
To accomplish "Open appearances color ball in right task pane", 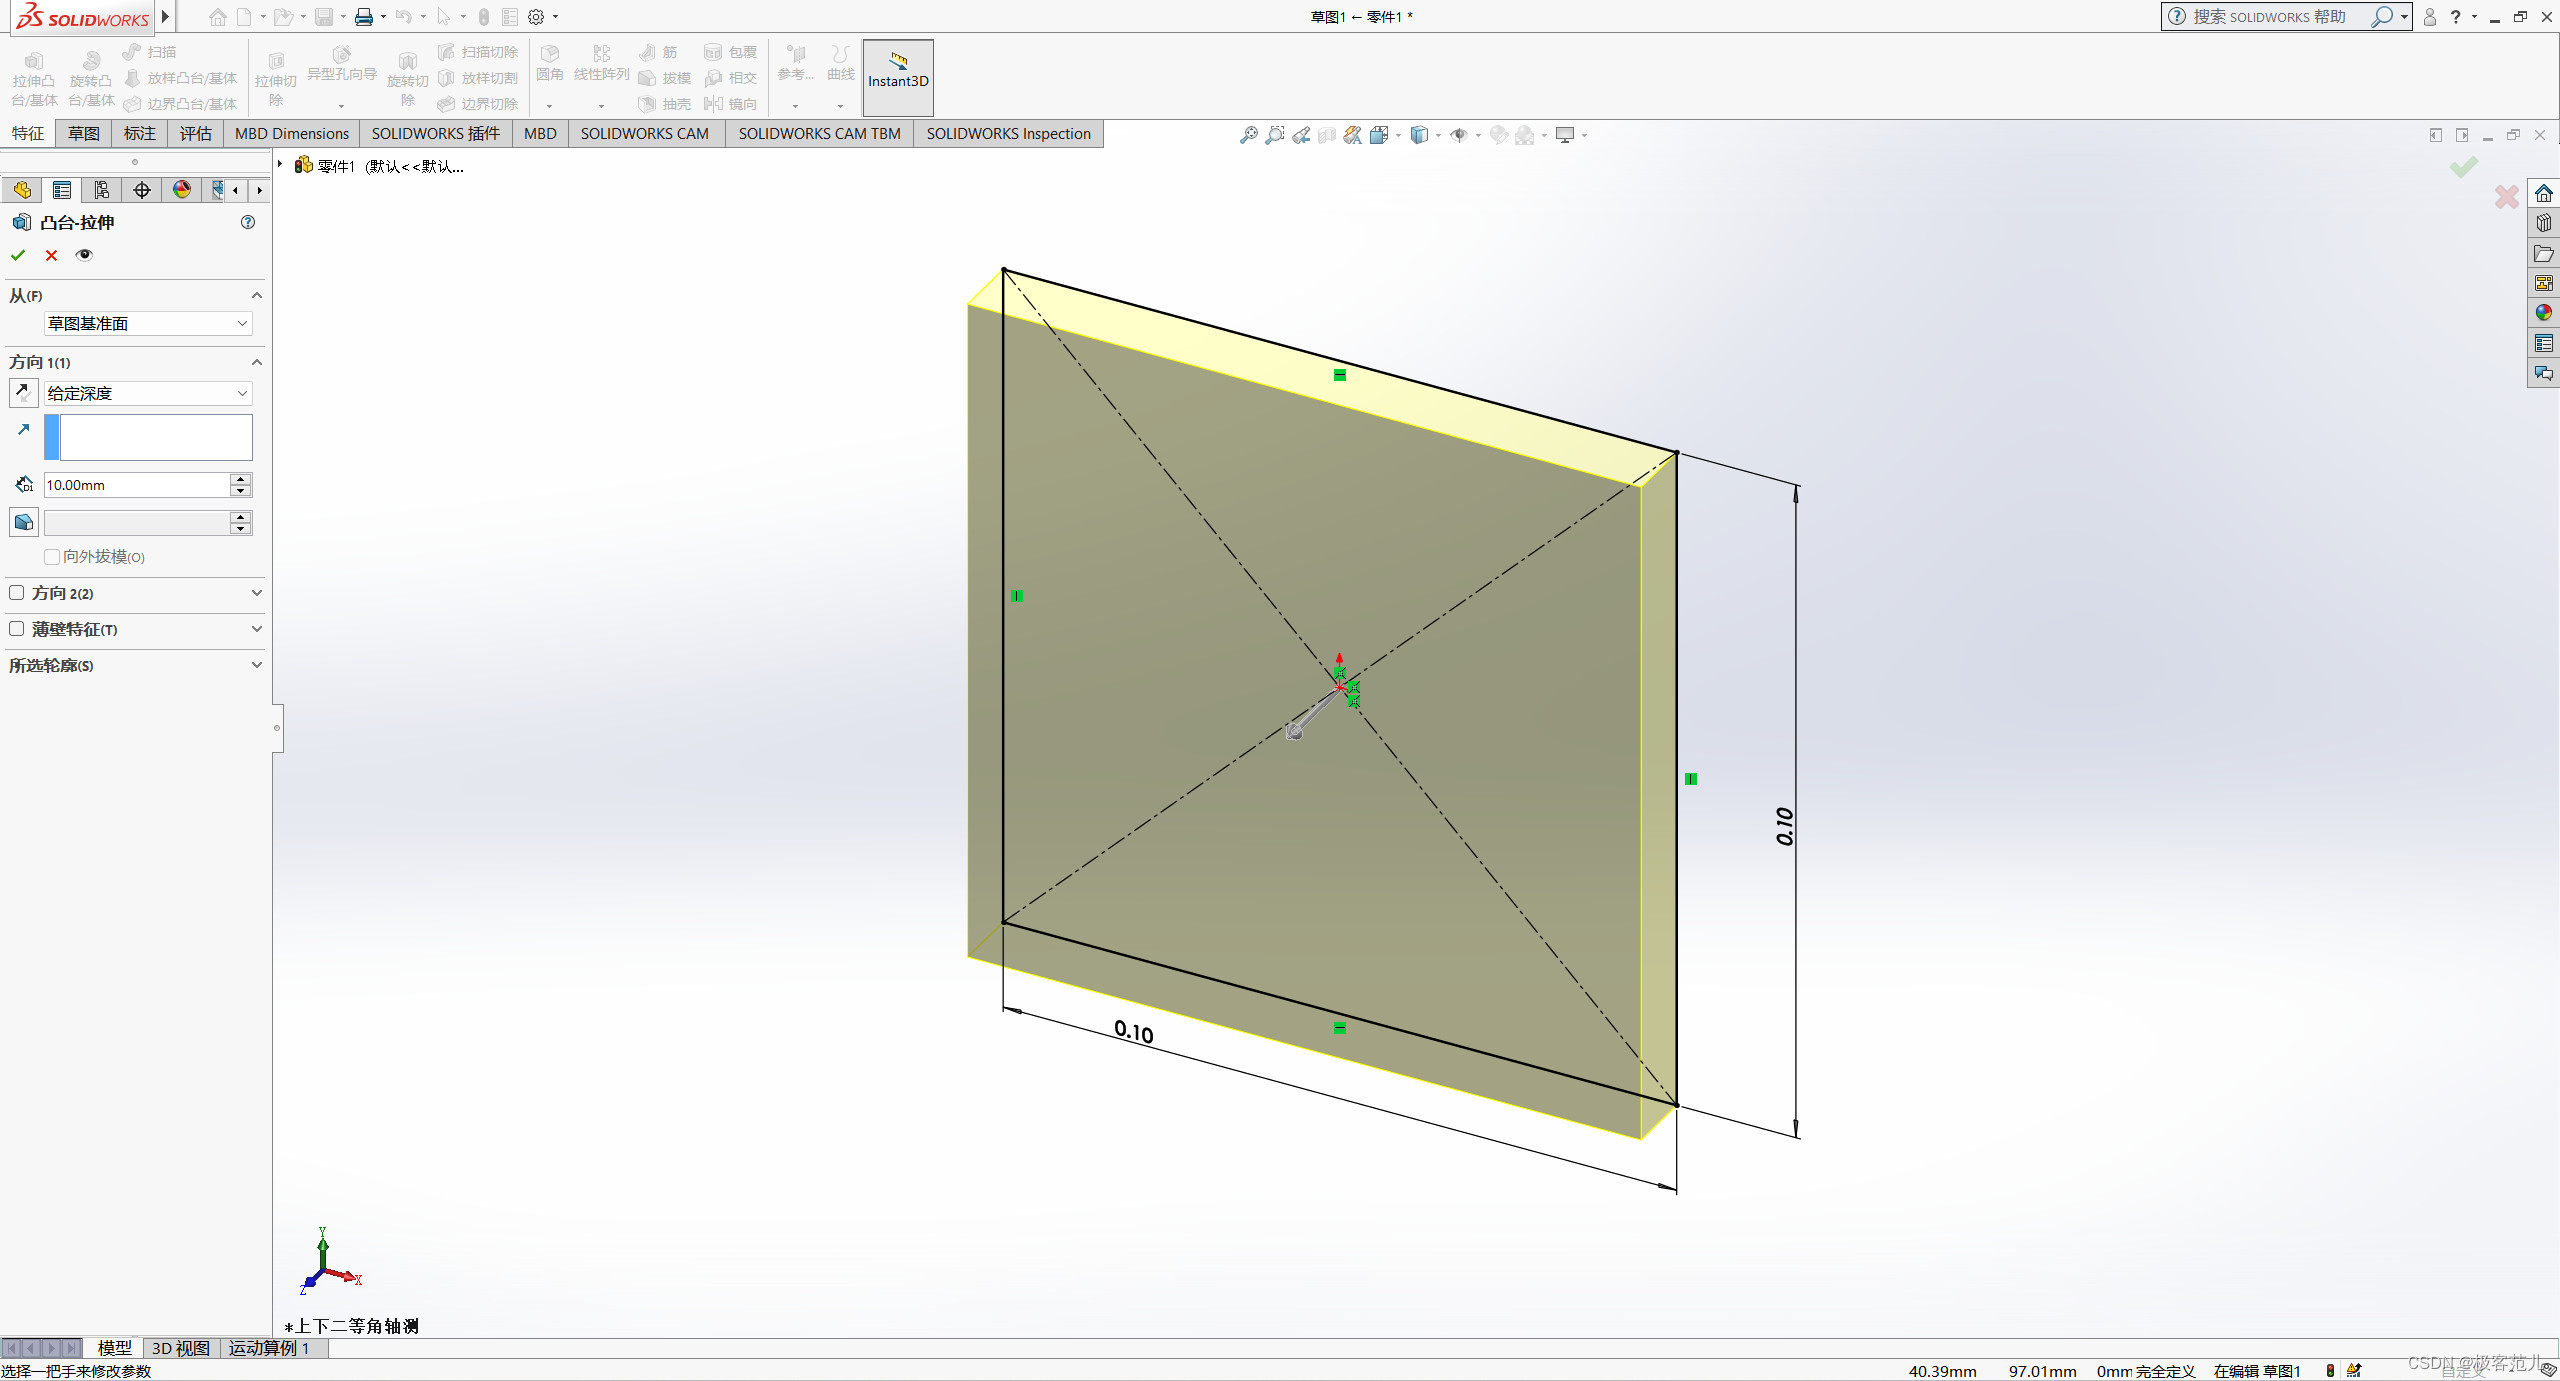I will (x=2543, y=313).
